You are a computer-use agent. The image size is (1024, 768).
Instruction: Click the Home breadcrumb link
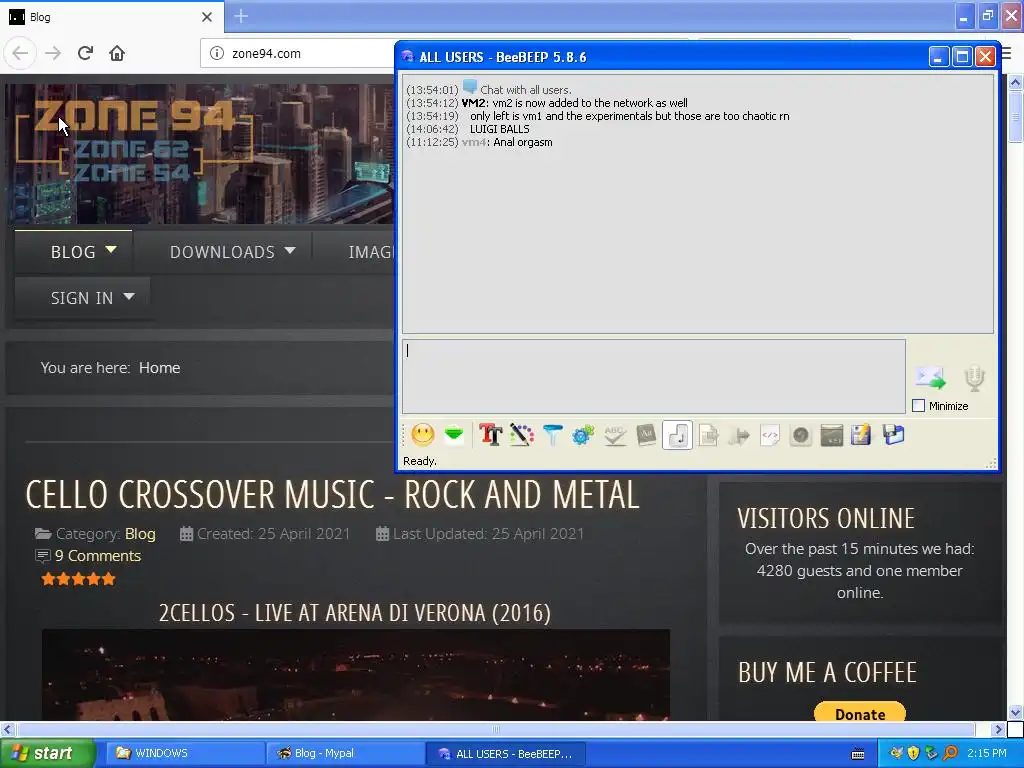click(159, 368)
